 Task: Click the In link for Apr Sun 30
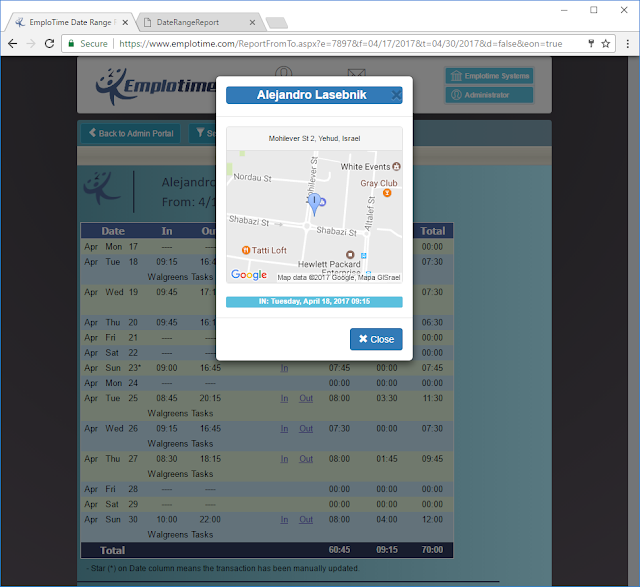pos(284,520)
